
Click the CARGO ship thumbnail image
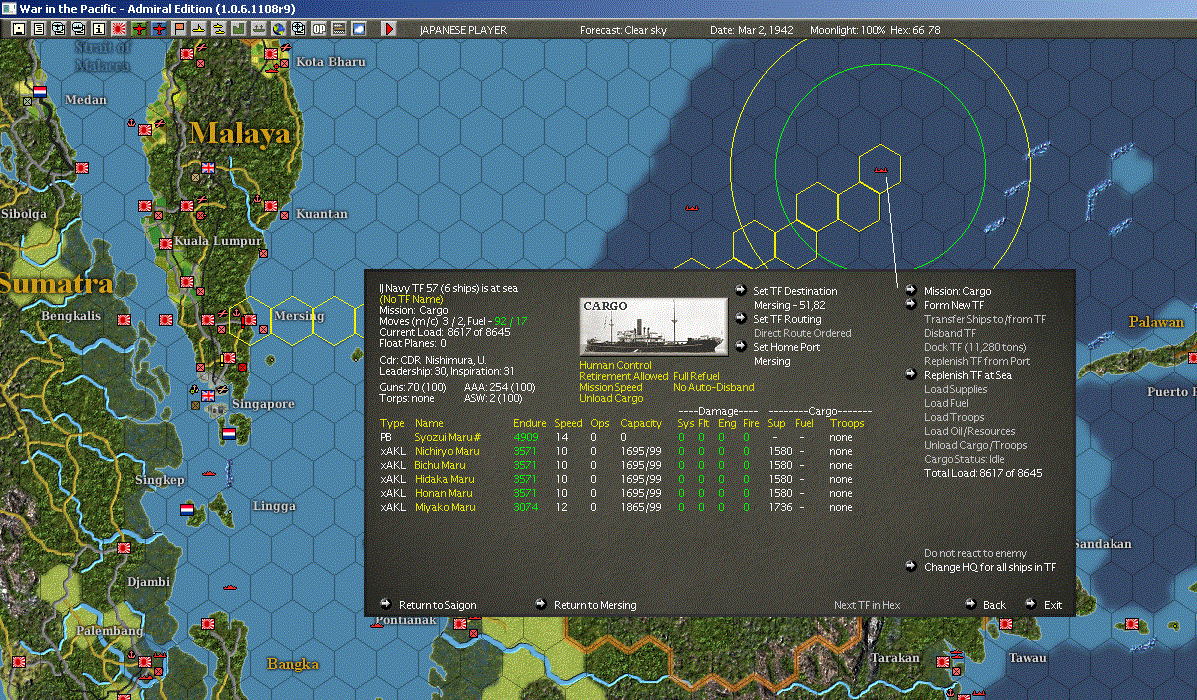pyautogui.click(x=653, y=327)
